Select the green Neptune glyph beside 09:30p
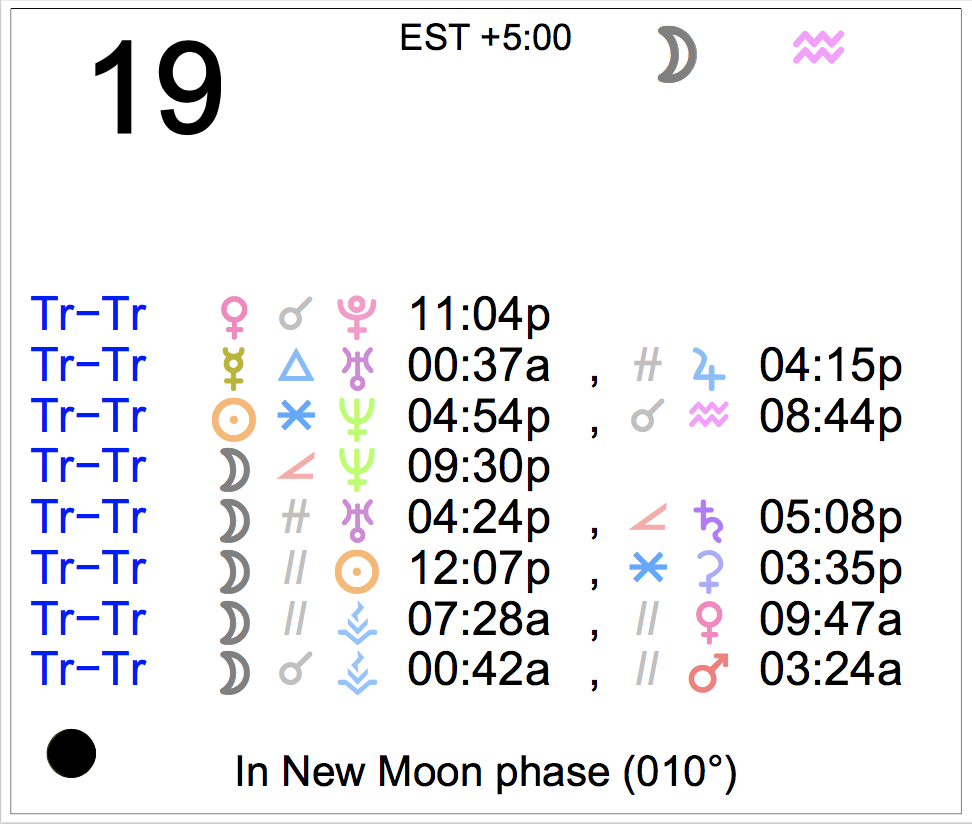 point(355,468)
